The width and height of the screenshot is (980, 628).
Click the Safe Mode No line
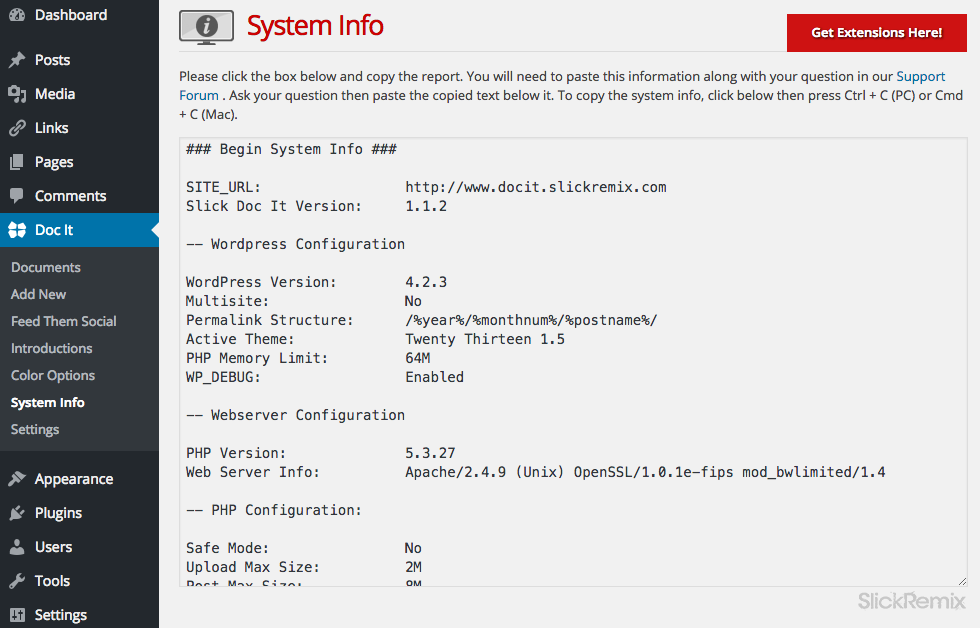[304, 548]
